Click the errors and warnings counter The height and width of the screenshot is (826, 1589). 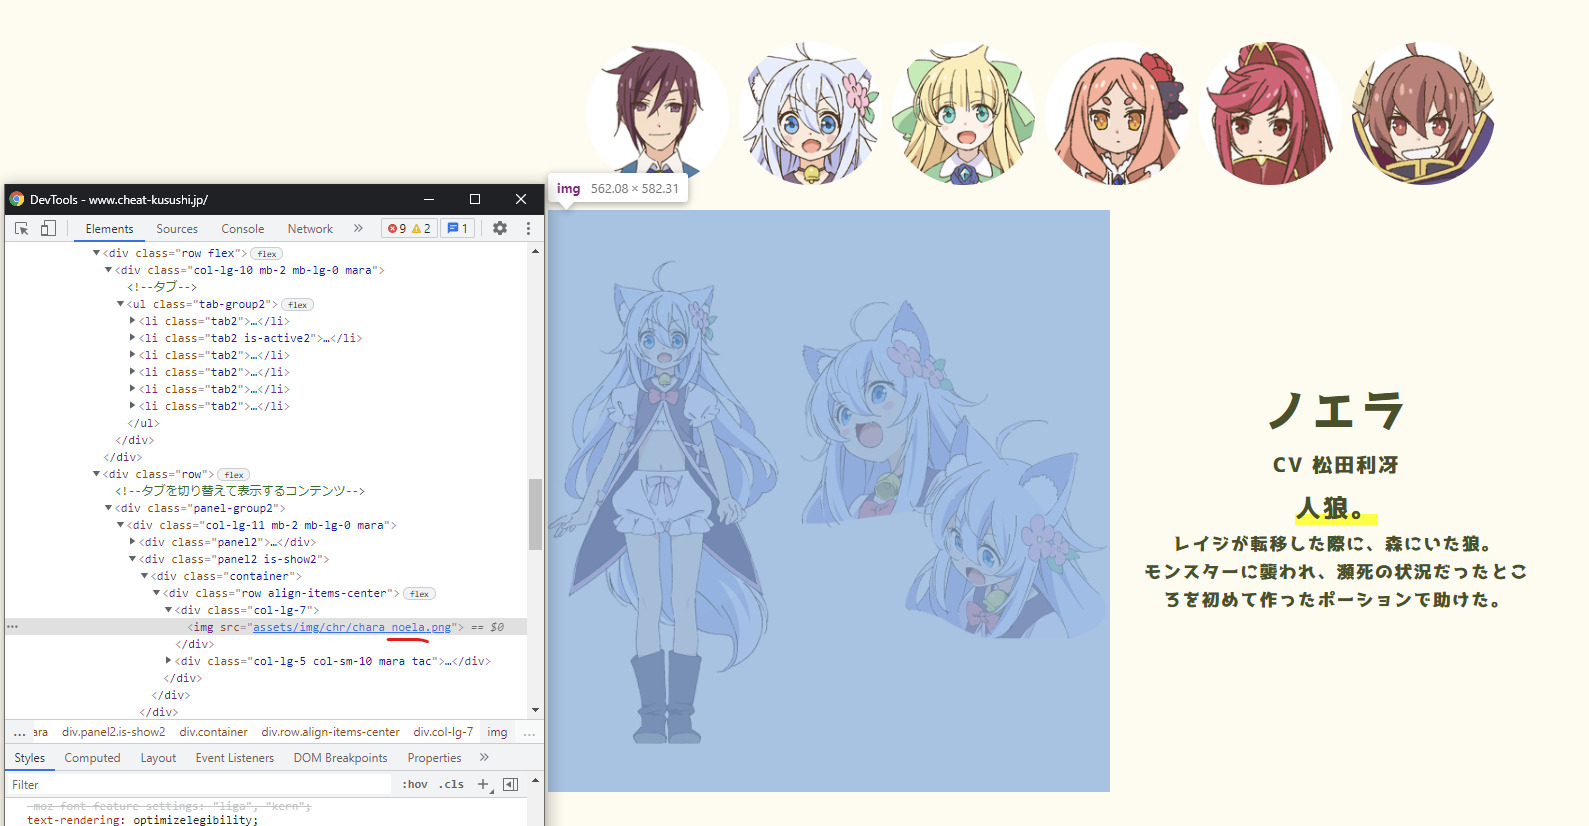tap(409, 229)
